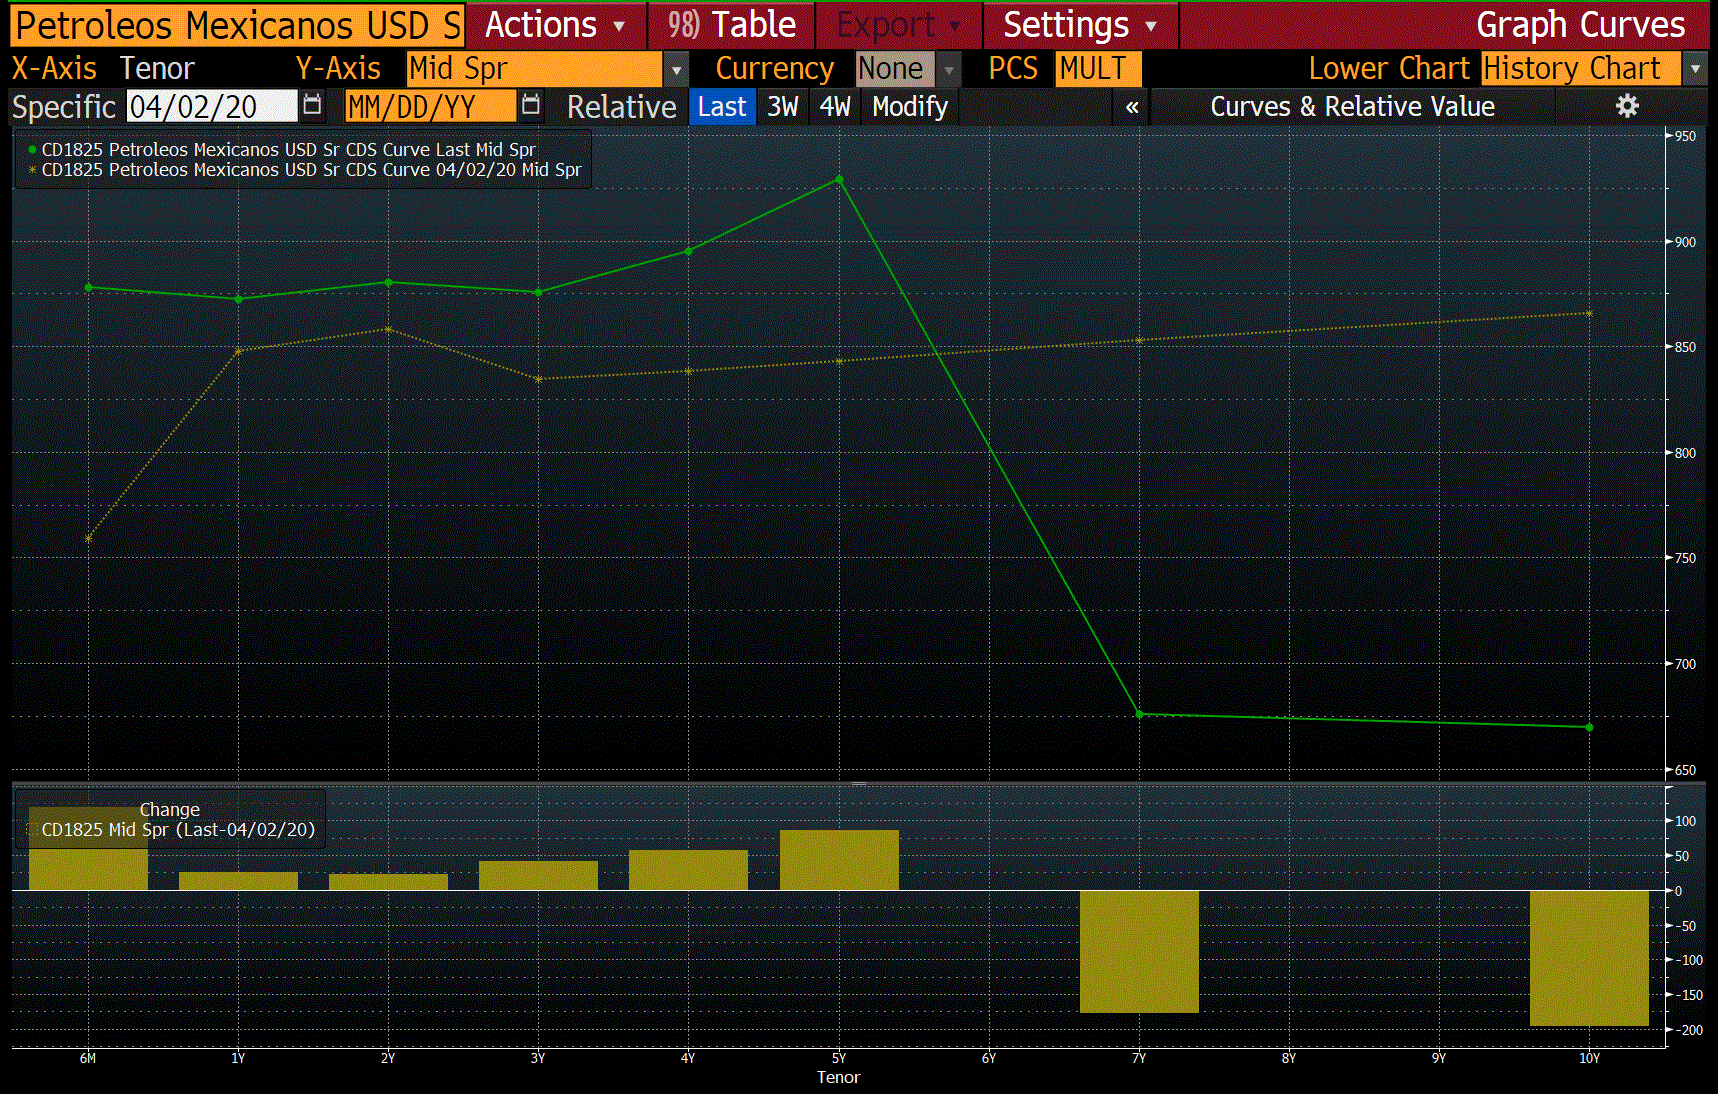The width and height of the screenshot is (1718, 1094).
Task: Open the Currency None dropdown arrow
Action: coord(949,70)
